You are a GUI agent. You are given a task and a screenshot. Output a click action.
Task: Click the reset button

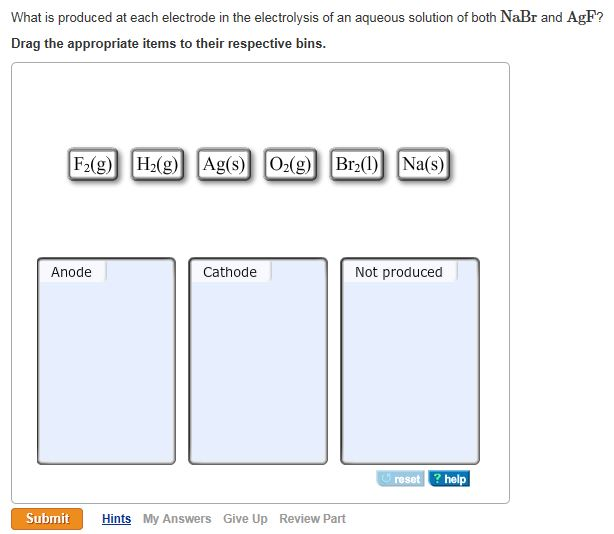(x=401, y=479)
